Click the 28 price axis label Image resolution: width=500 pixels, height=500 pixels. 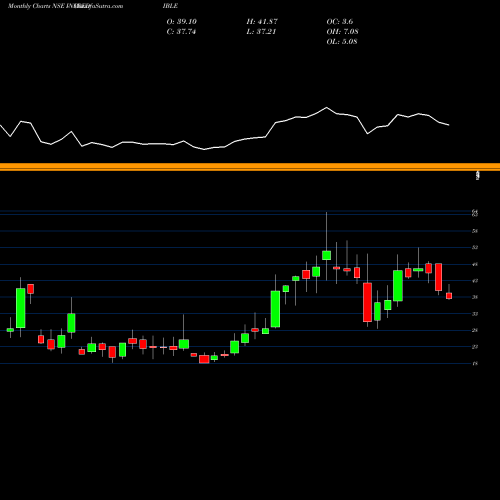click(475, 330)
